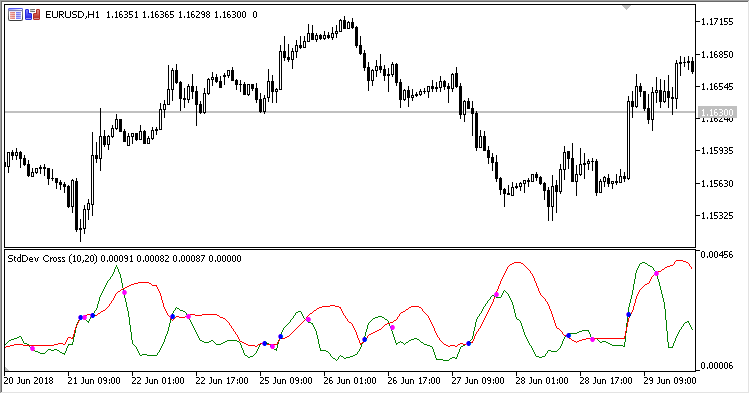Screen dimensions: 750x394
Task: Click the 22 Jun 01:00 time label
Action: coord(158,381)
